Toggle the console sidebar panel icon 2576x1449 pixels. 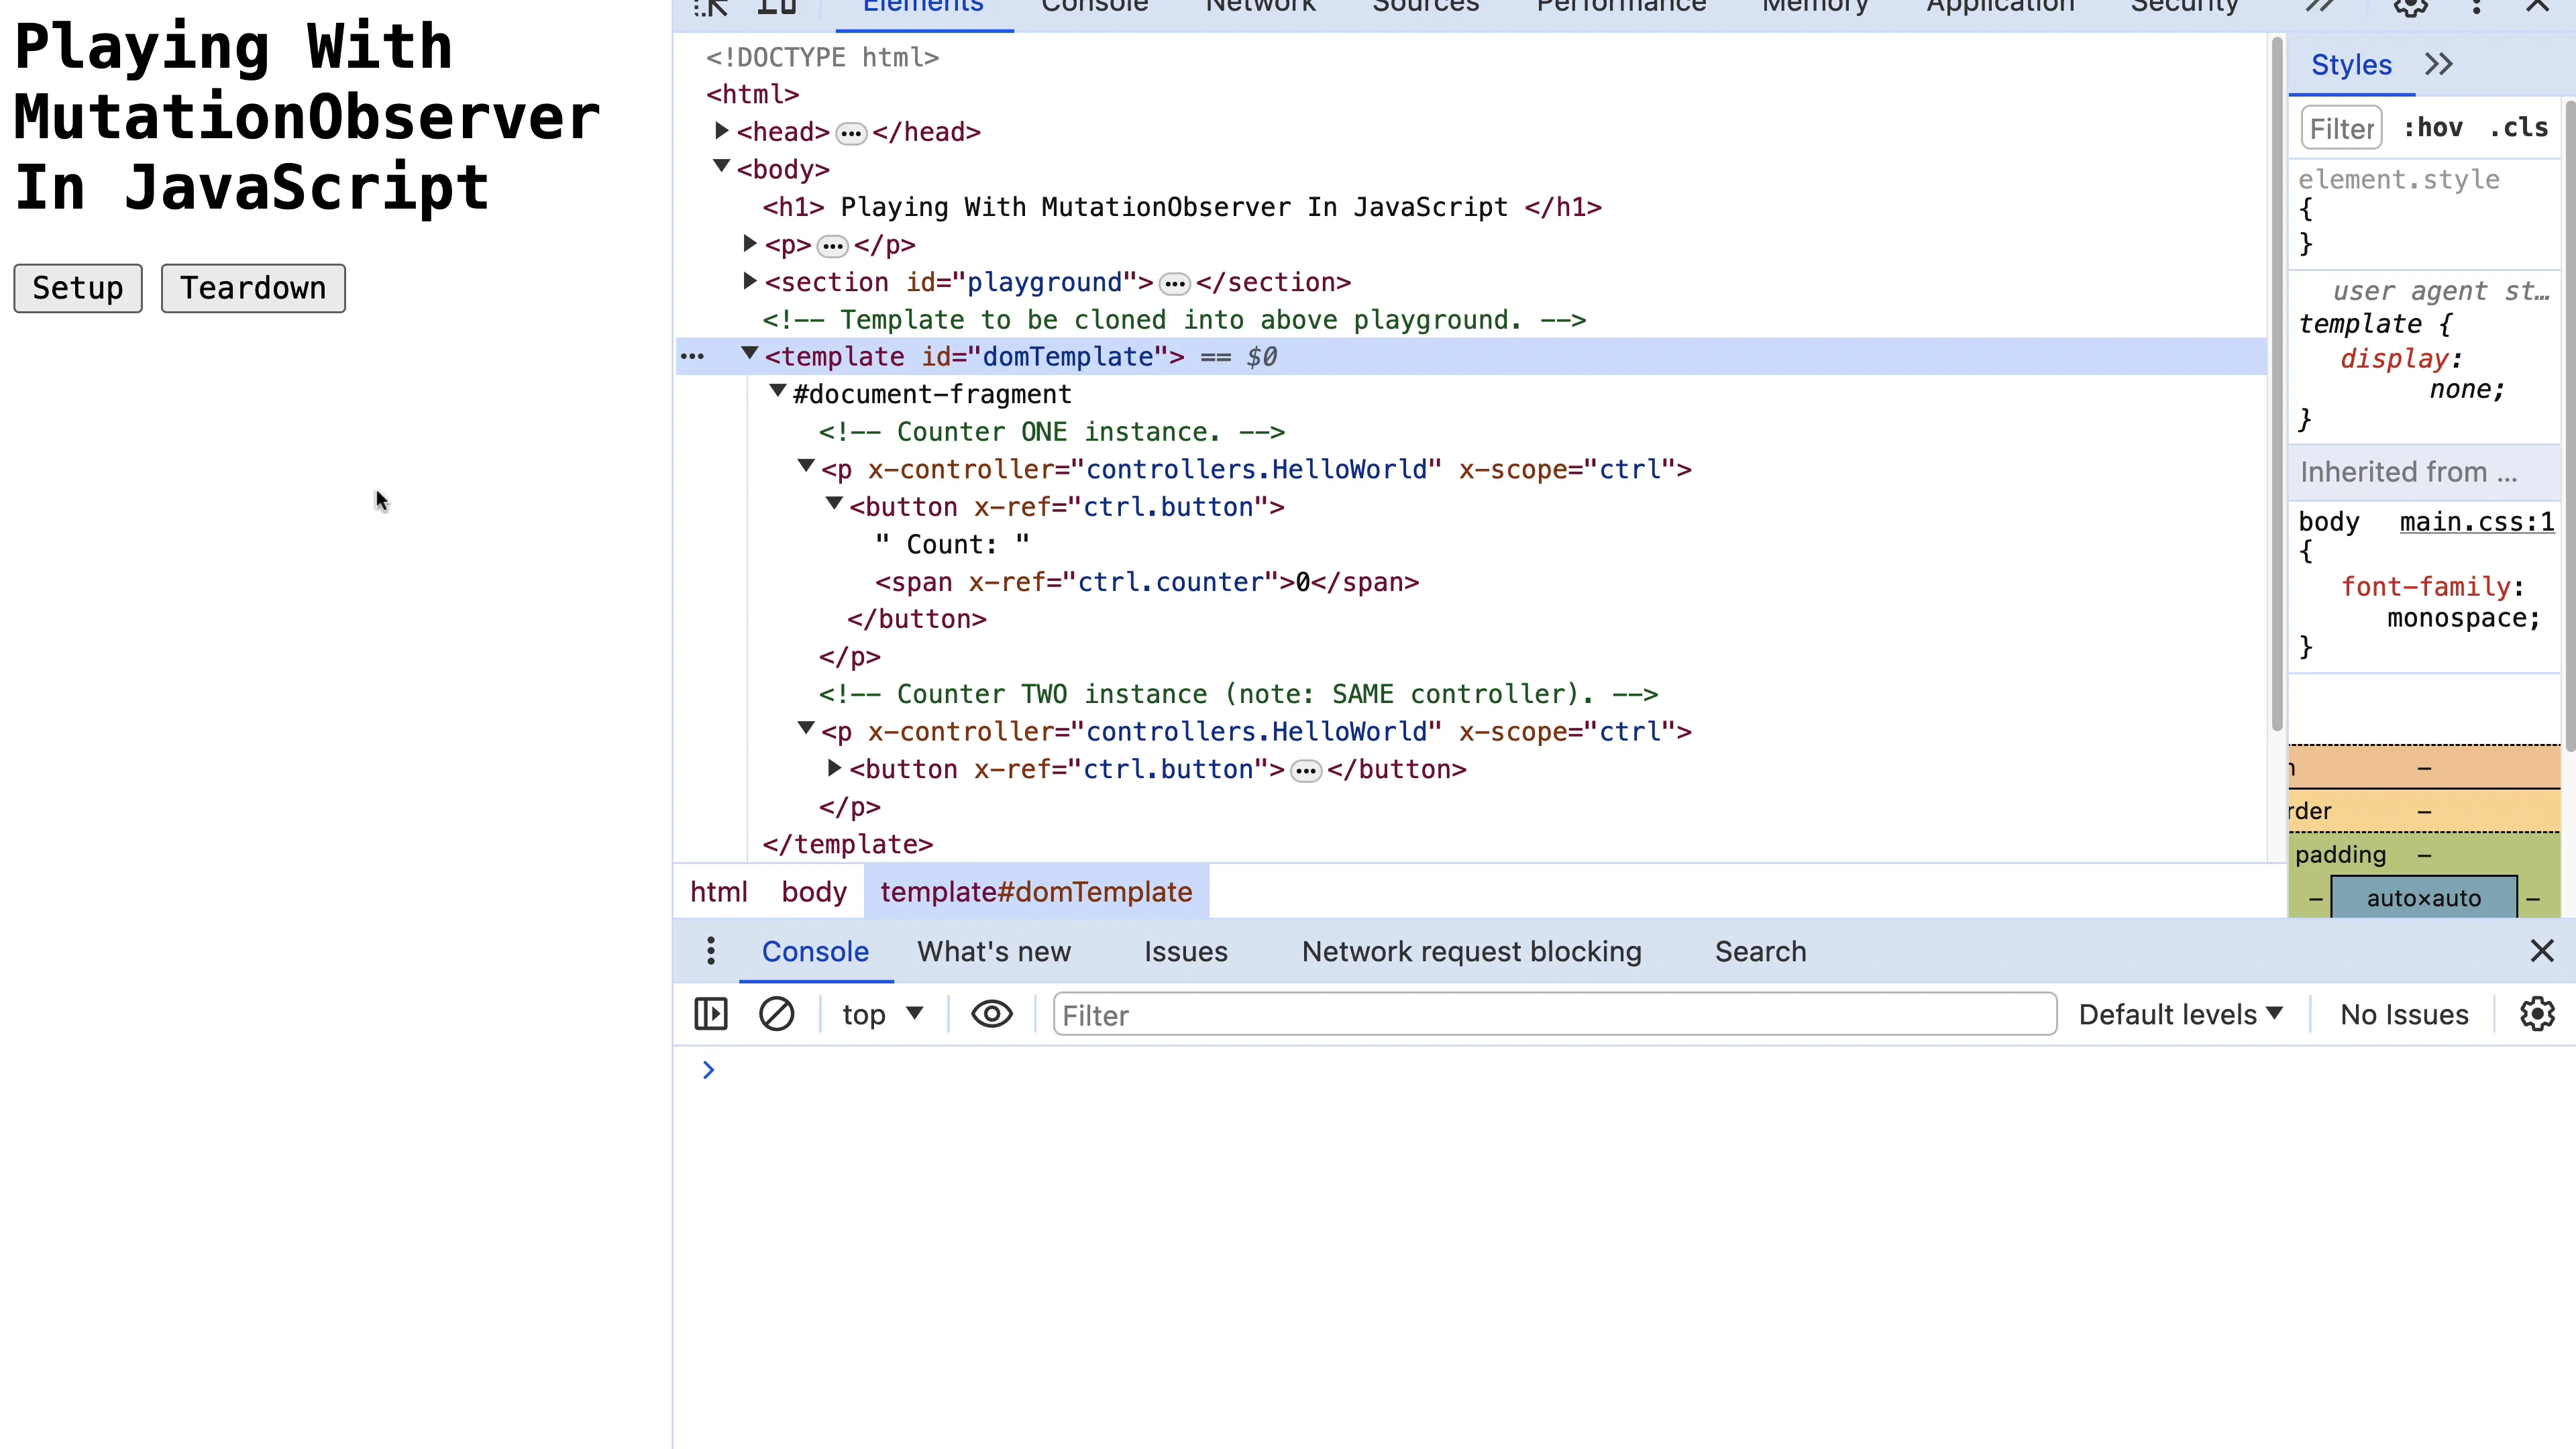(711, 1014)
